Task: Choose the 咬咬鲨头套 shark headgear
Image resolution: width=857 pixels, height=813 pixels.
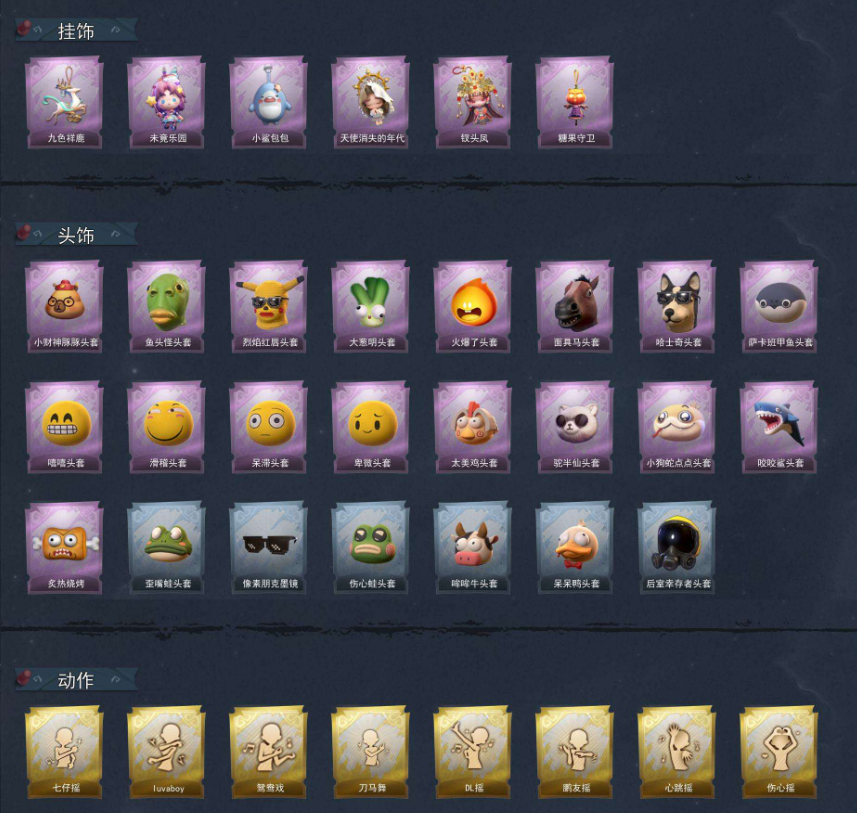Action: point(779,426)
